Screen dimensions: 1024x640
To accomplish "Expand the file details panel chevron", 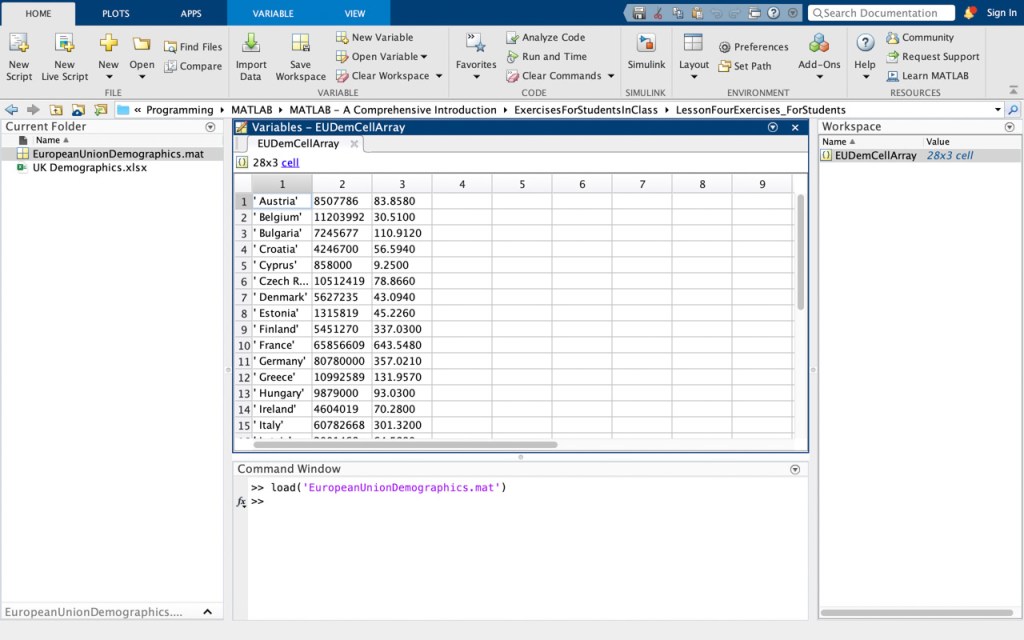I will click(208, 612).
